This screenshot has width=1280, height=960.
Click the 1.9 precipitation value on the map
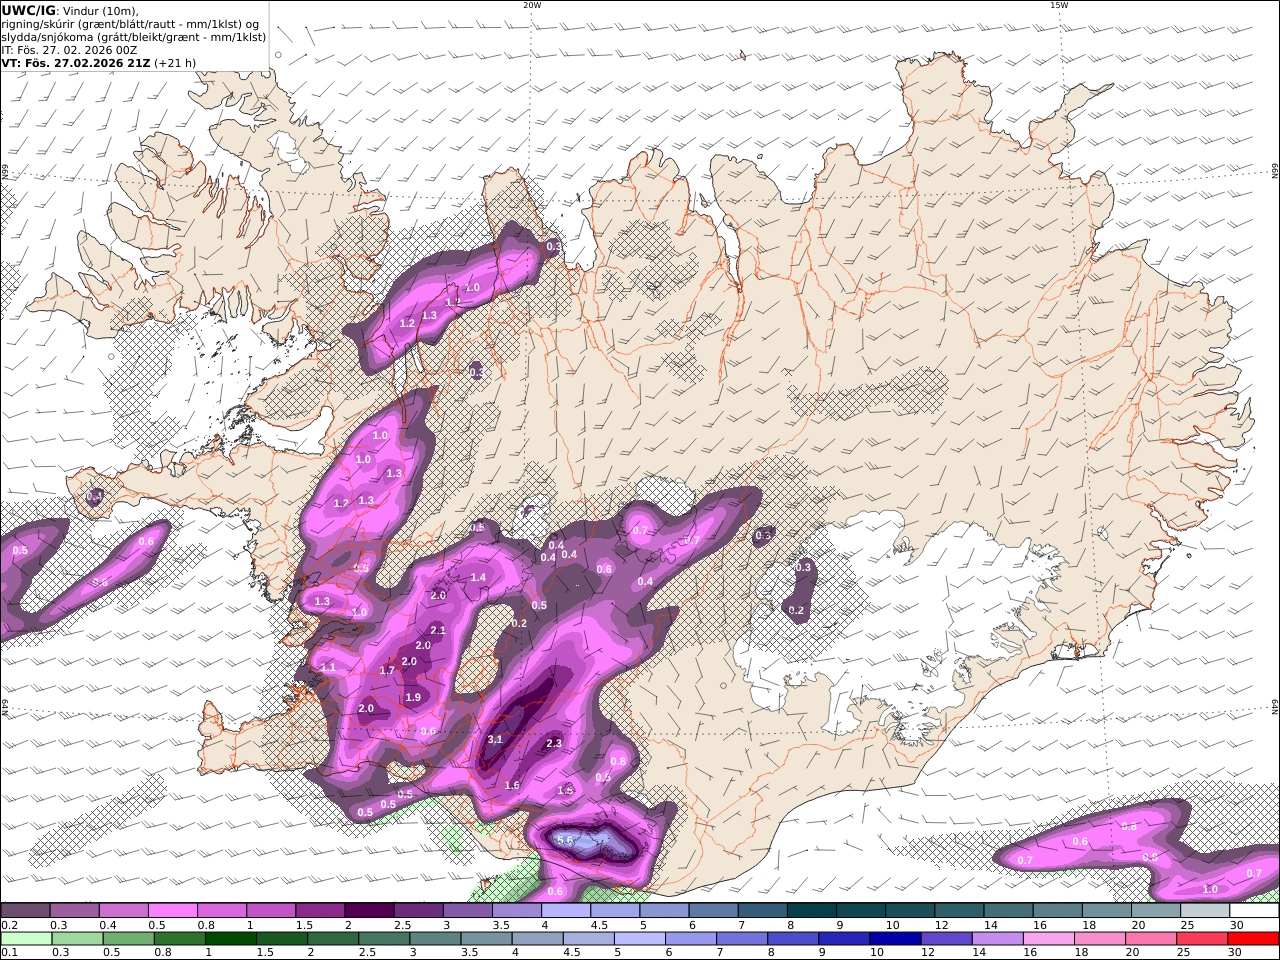pyautogui.click(x=413, y=697)
